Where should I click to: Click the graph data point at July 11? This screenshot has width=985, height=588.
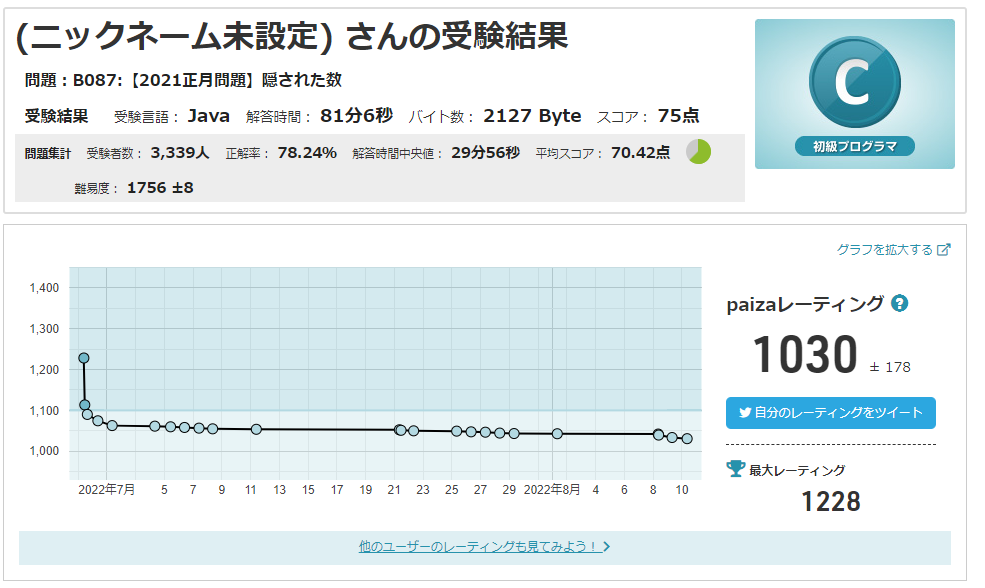point(257,429)
